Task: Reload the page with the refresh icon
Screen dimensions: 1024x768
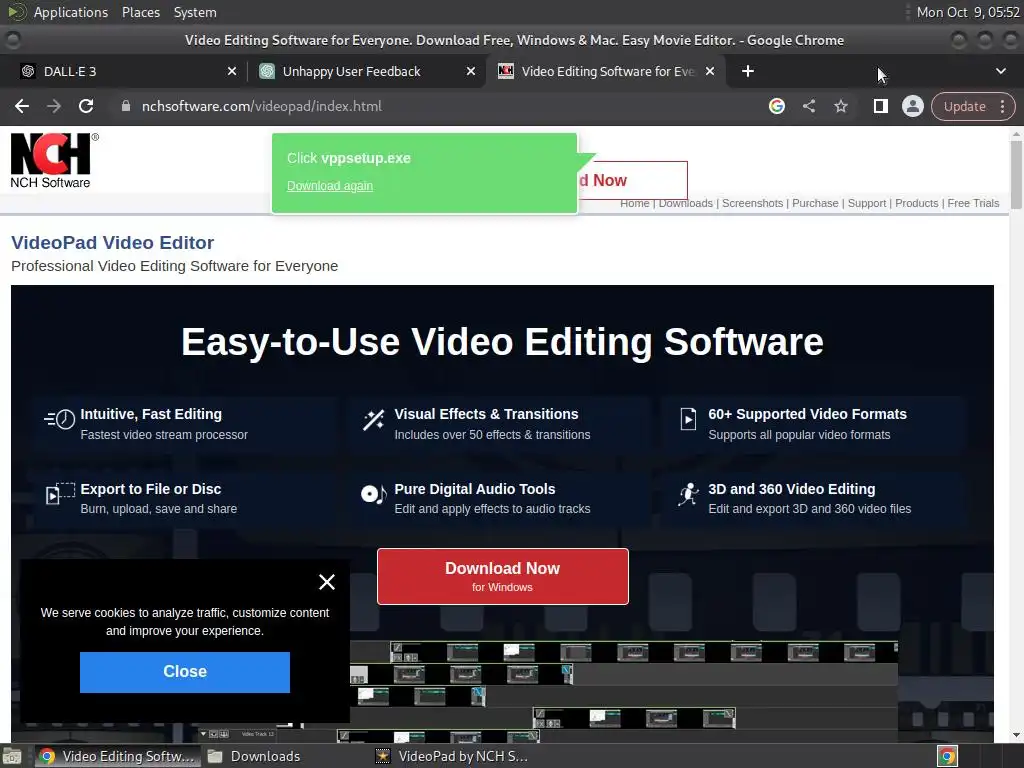Action: (x=86, y=106)
